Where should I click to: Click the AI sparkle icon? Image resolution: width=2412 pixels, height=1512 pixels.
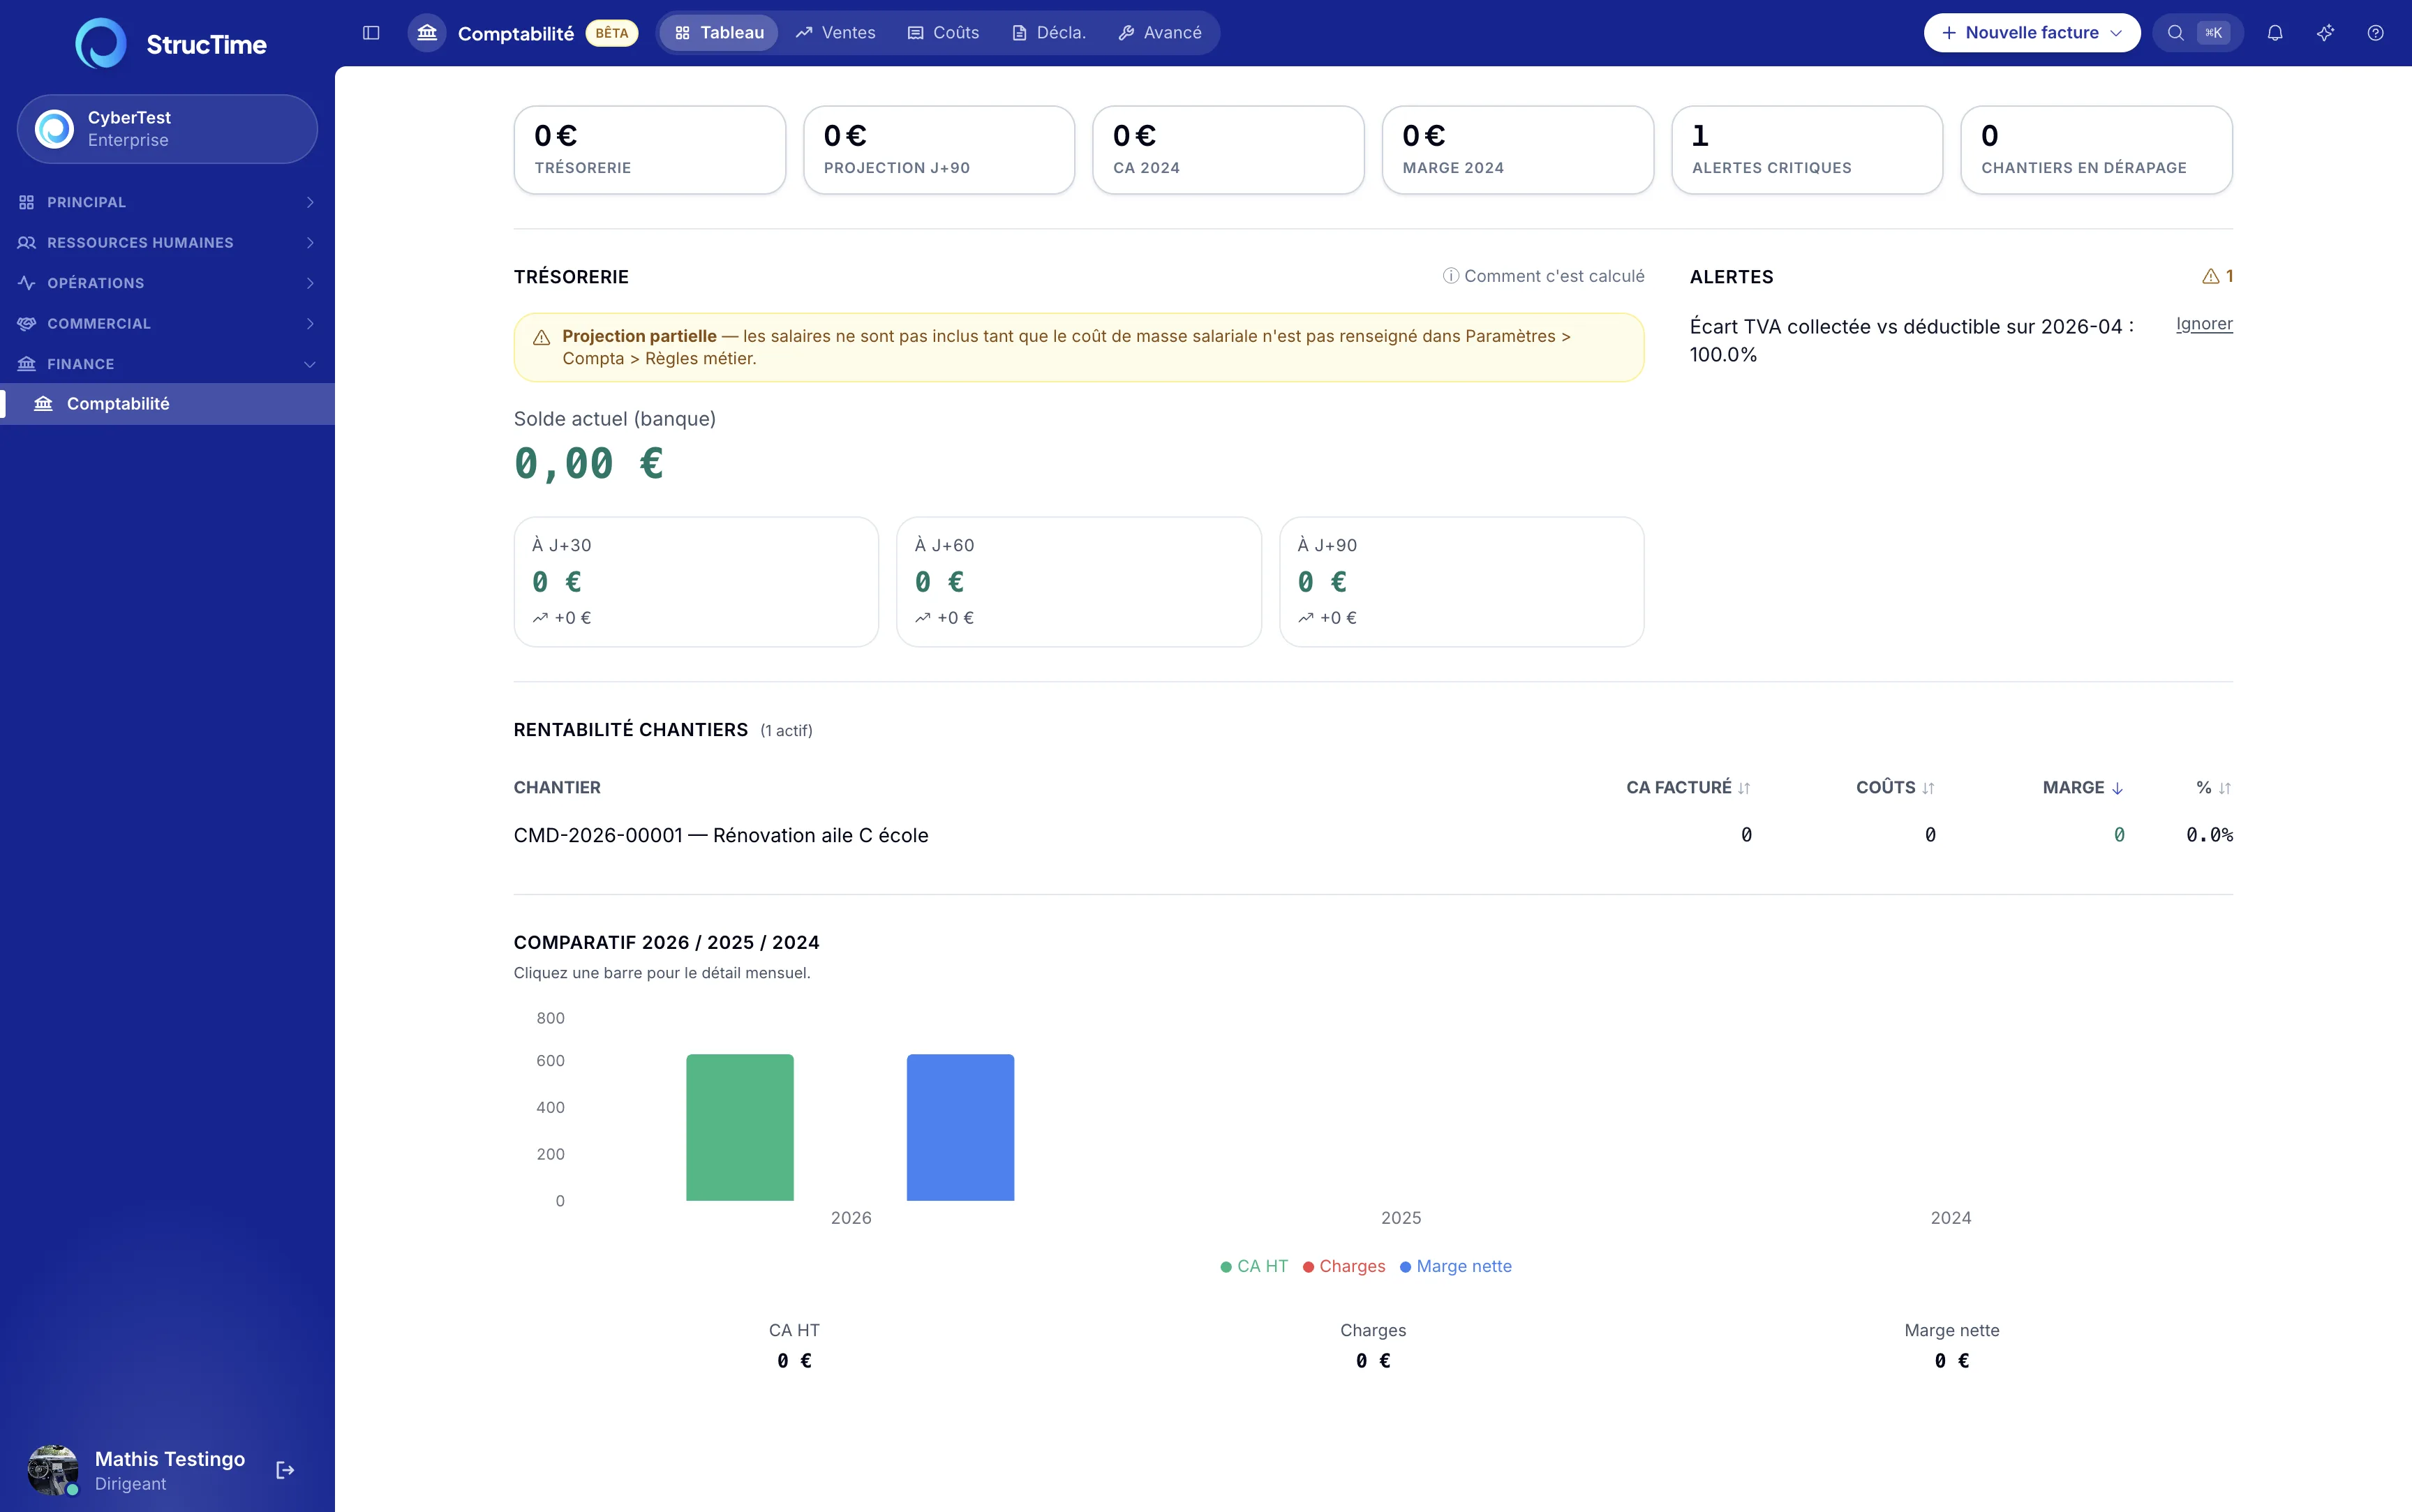(2325, 33)
